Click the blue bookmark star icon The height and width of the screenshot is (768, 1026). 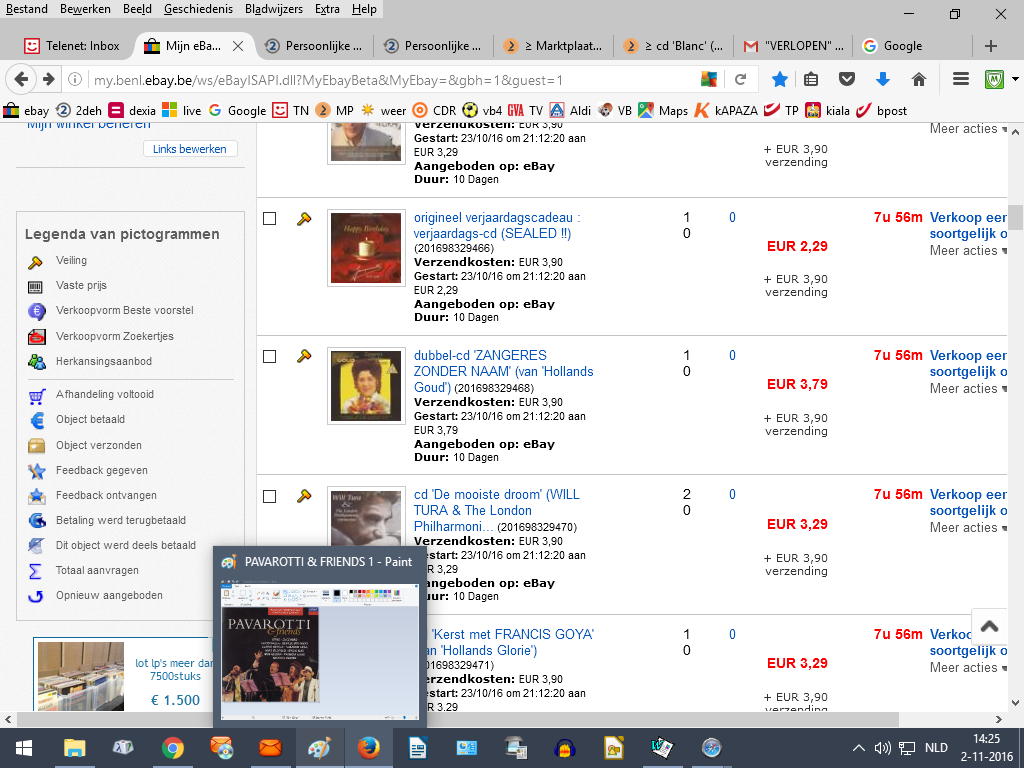[x=779, y=80]
